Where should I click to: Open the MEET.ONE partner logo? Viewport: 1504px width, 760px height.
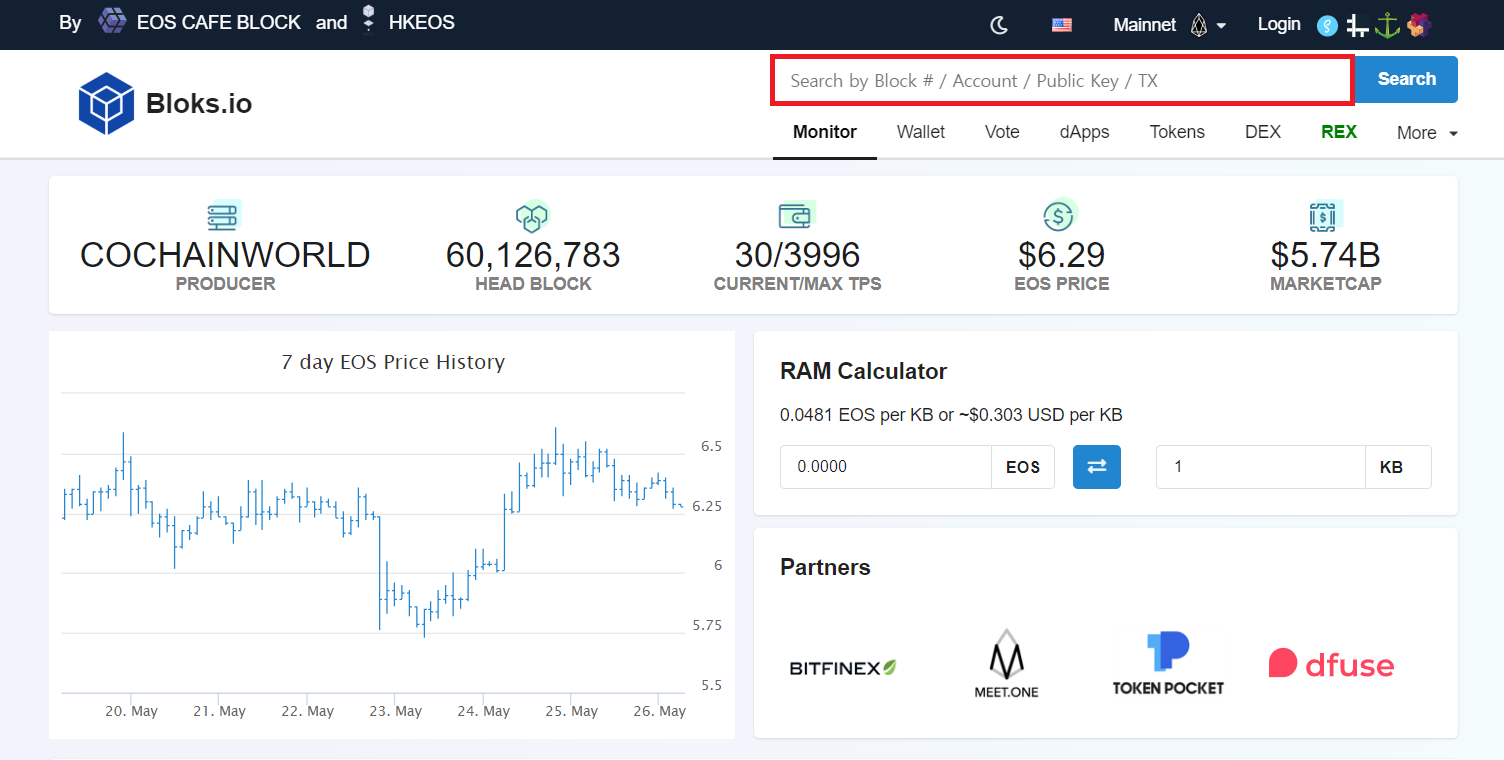1006,663
